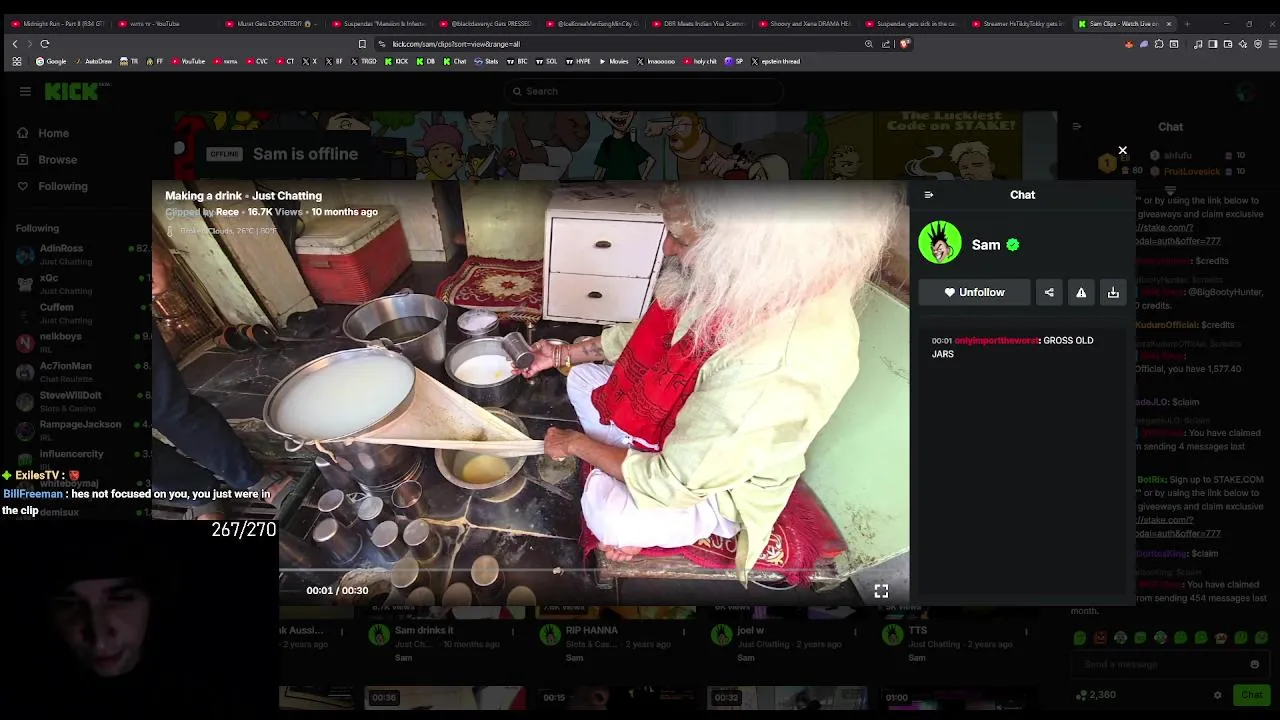Open the emoji picker in message box
Viewport: 1280px width, 720px height.
pos(1254,664)
